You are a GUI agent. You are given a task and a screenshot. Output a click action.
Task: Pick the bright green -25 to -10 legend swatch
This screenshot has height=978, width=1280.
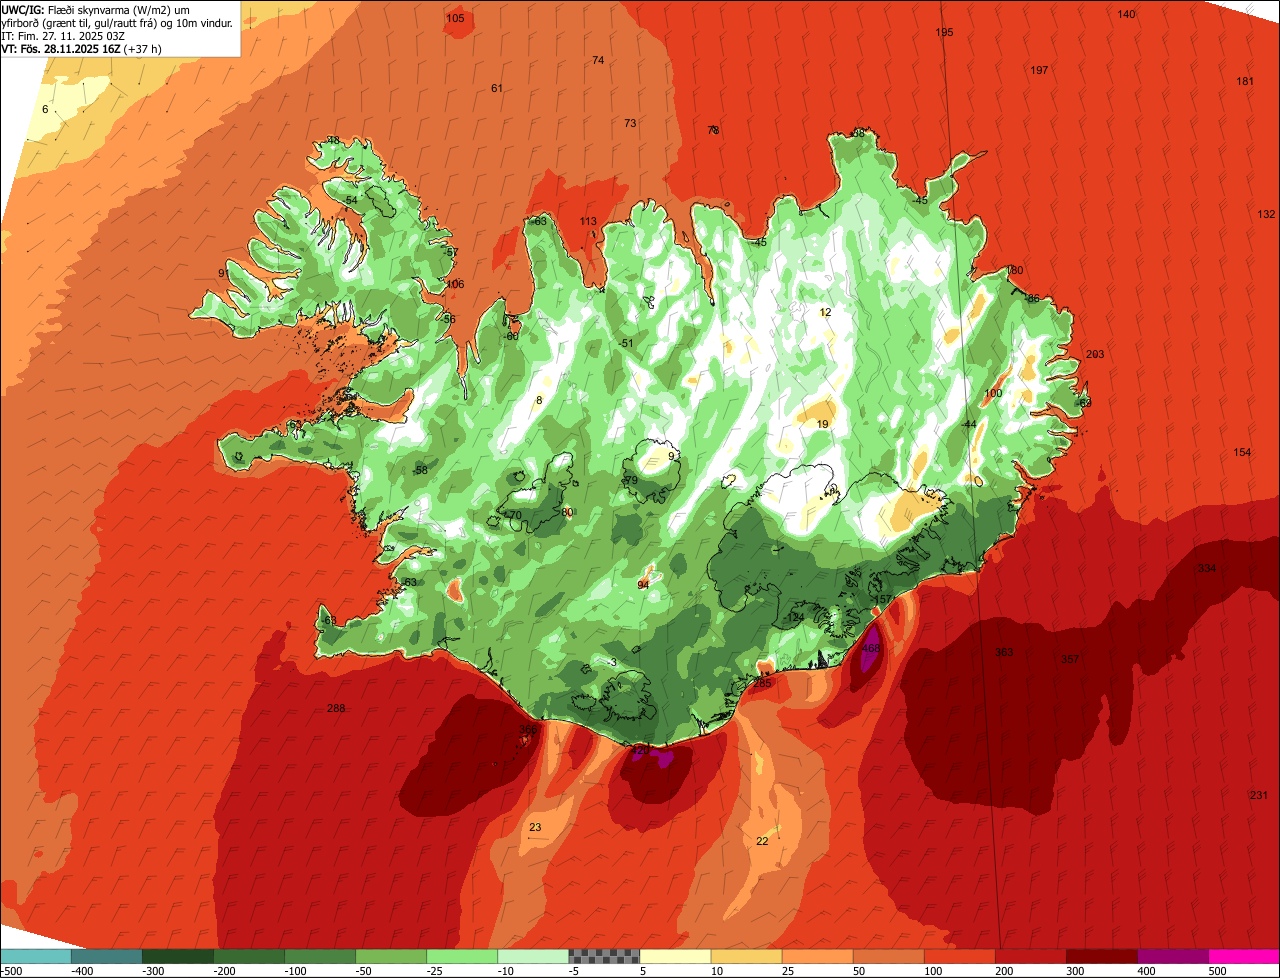462,956
